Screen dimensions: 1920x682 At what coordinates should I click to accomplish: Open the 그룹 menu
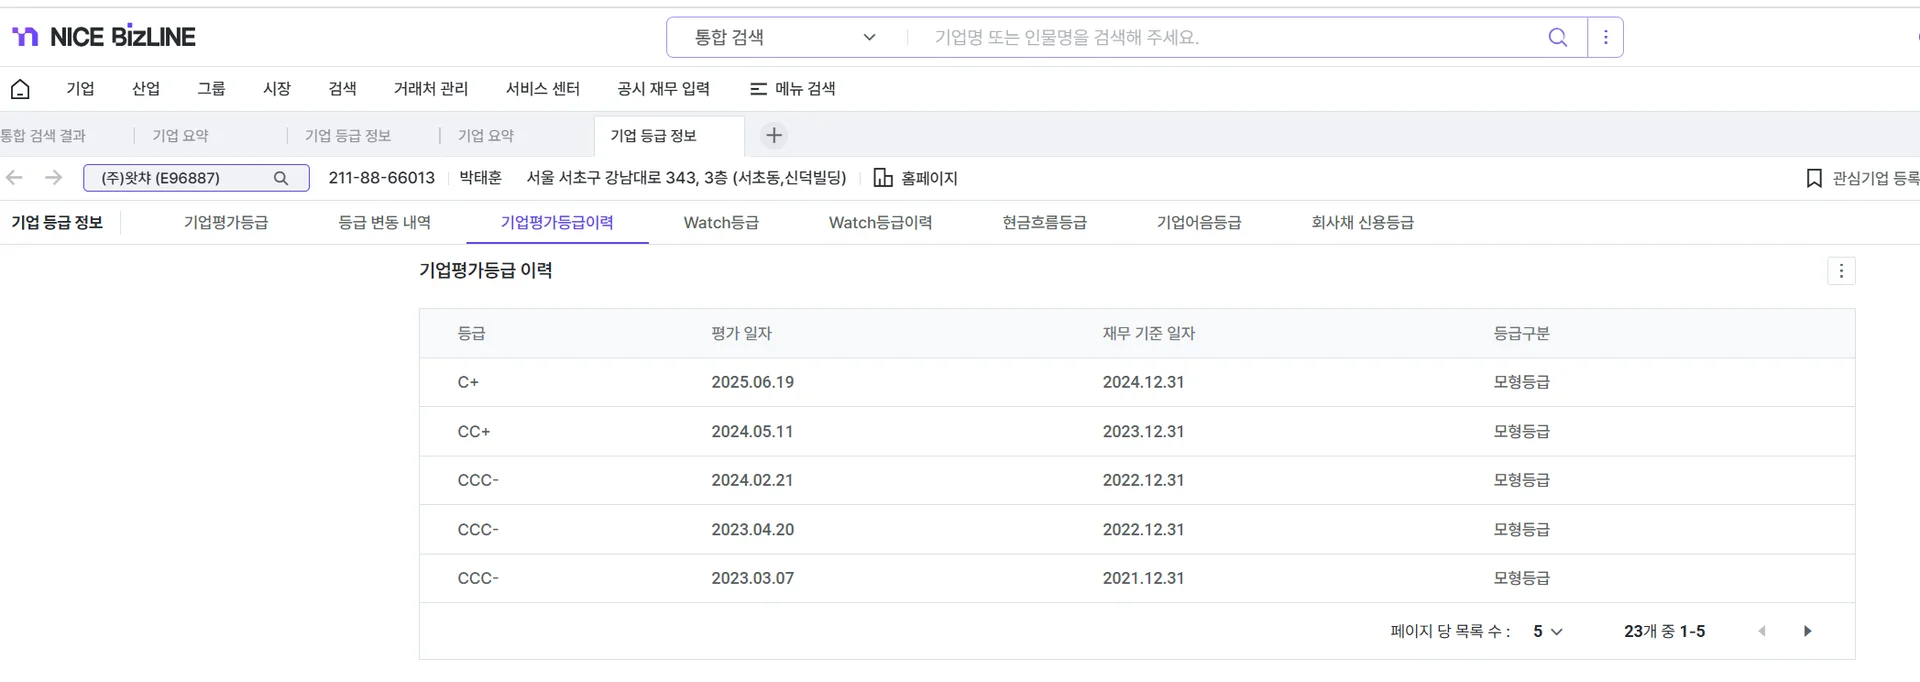(x=211, y=89)
